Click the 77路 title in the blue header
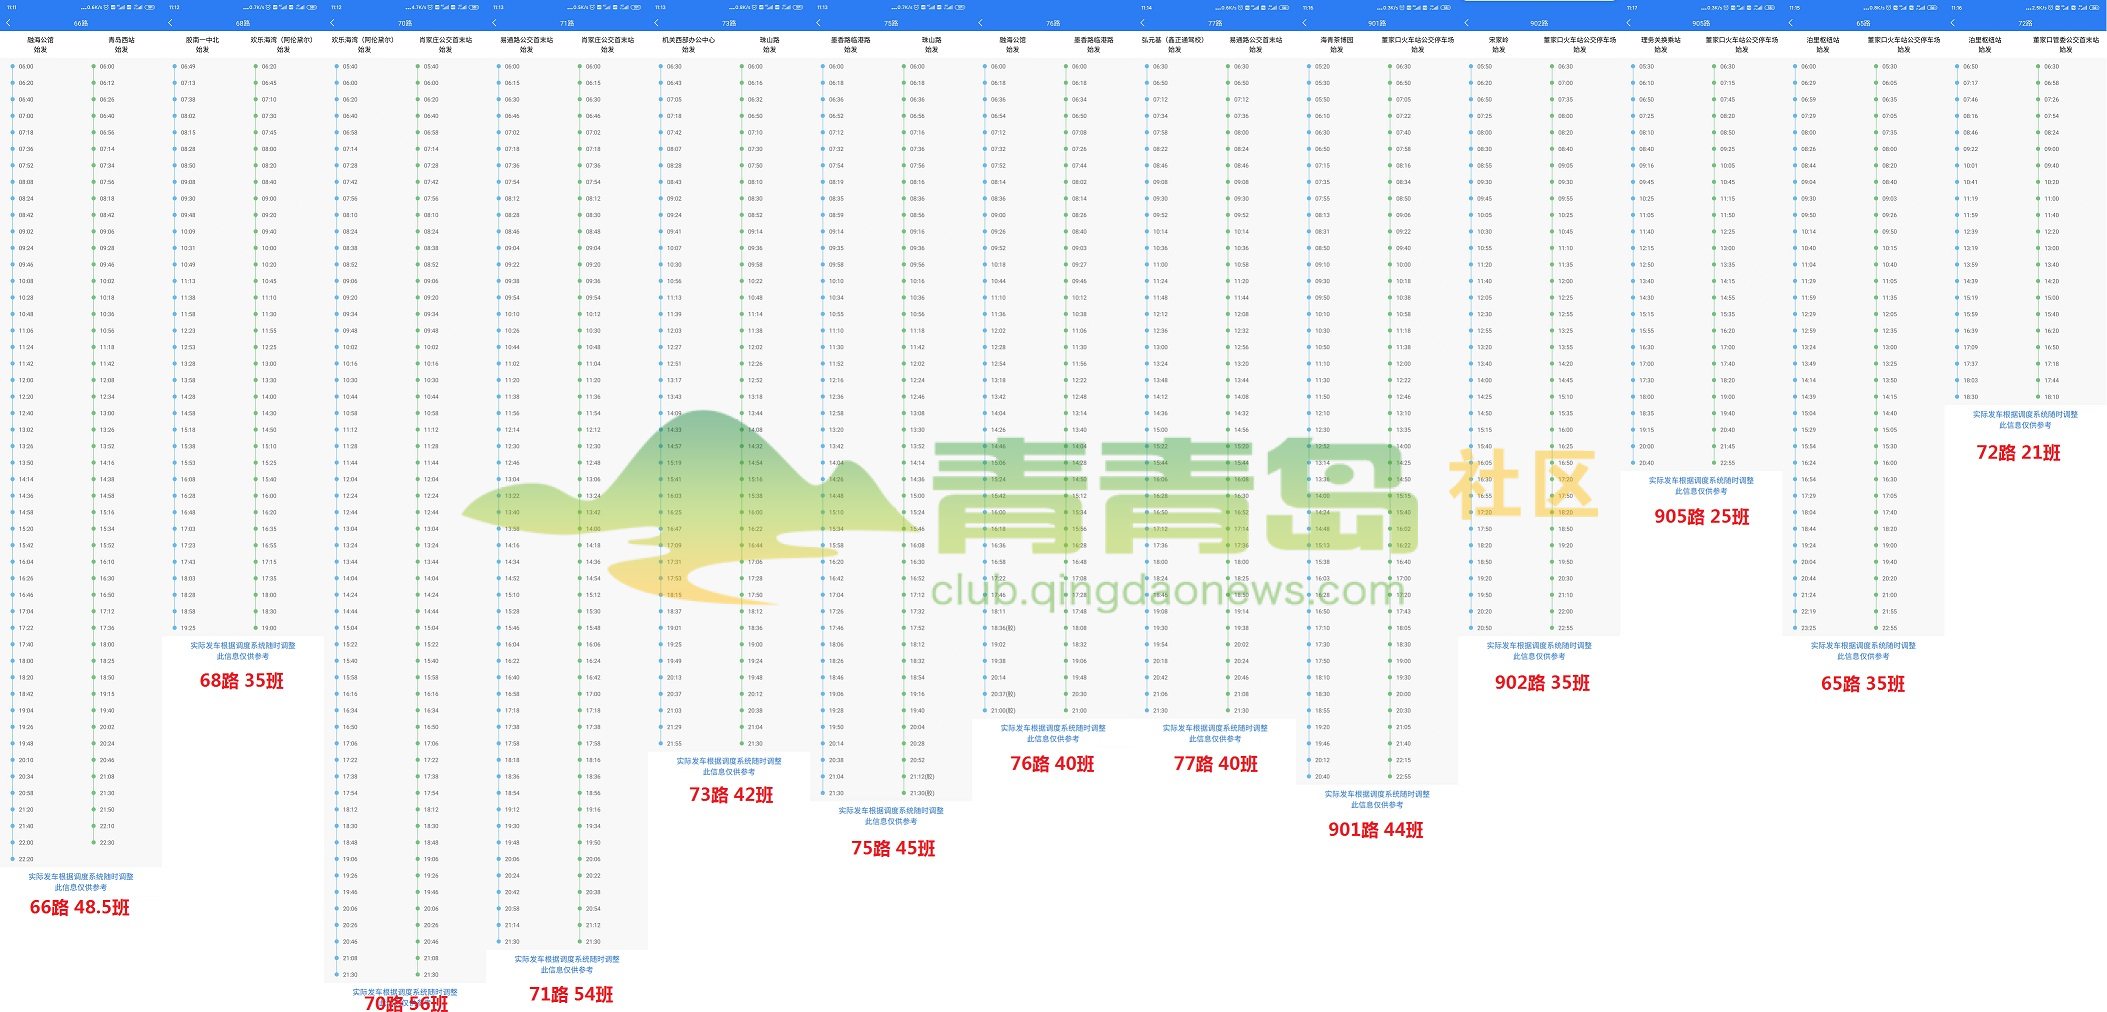The width and height of the screenshot is (2107, 1012). tap(1215, 23)
